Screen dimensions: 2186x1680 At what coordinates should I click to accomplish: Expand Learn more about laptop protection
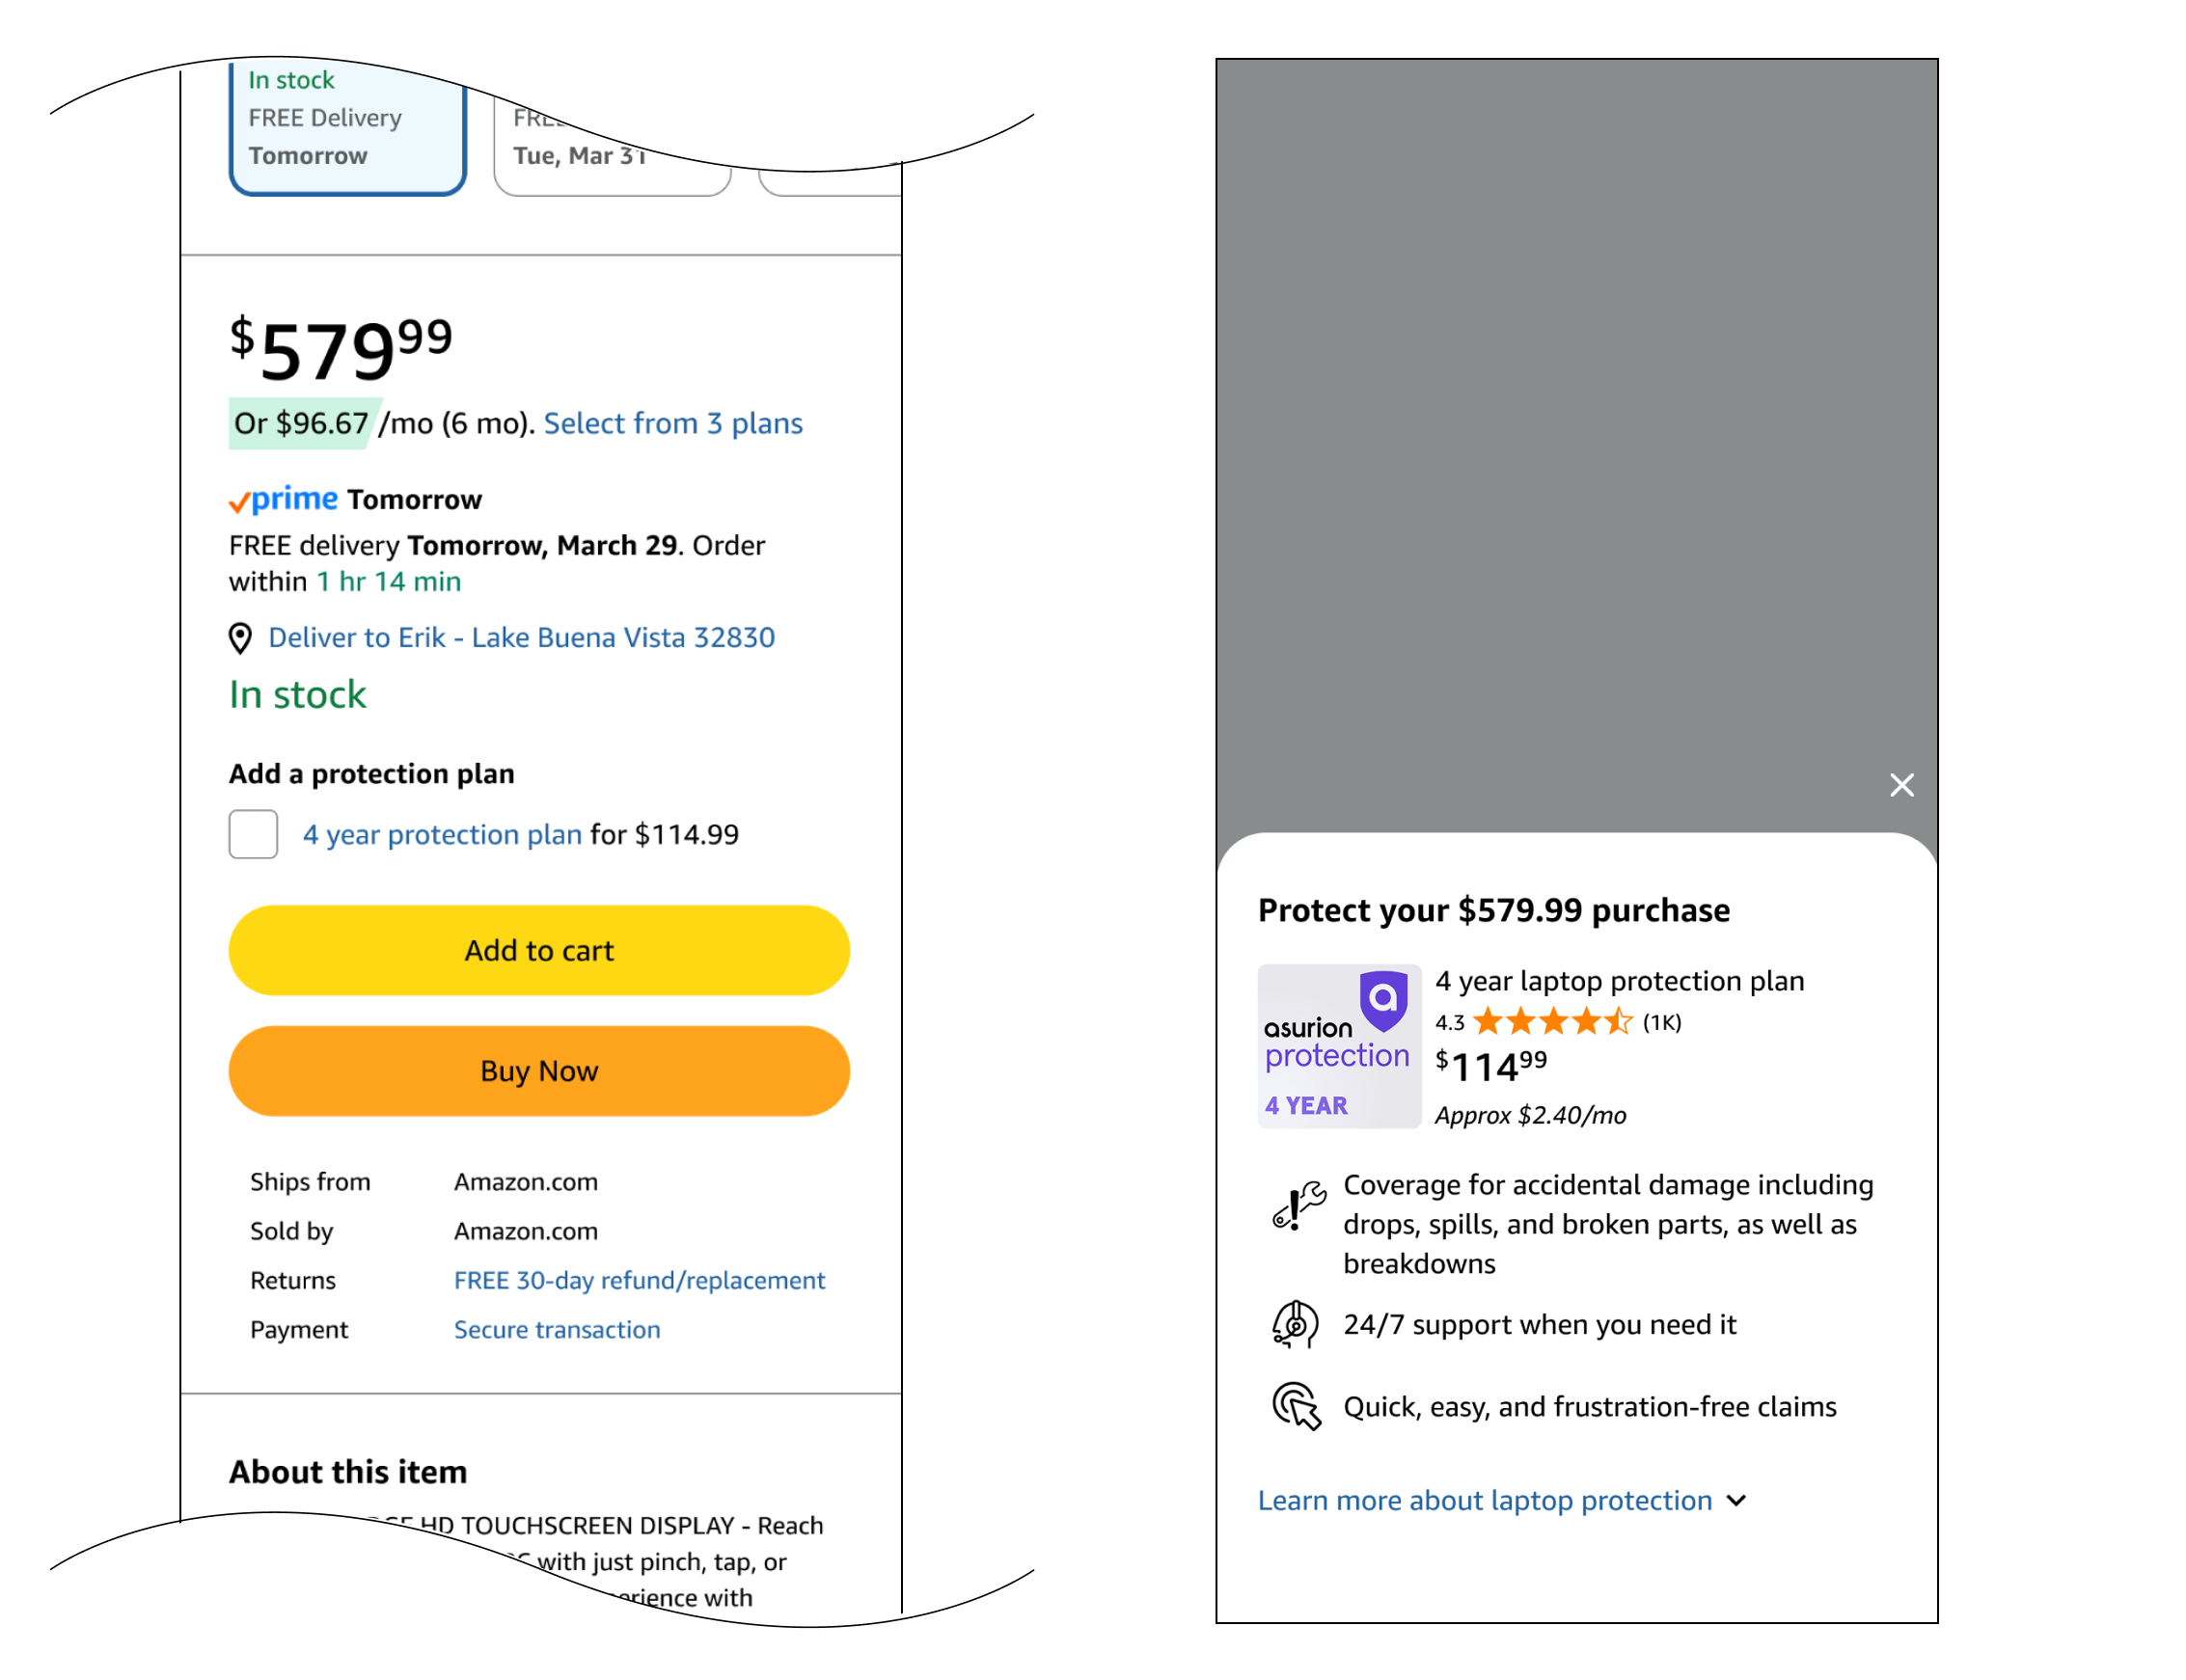1484,1500
